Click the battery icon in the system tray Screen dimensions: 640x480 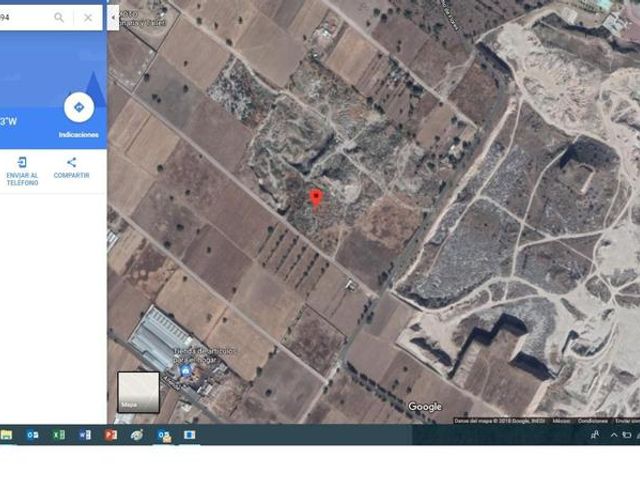tap(626, 435)
